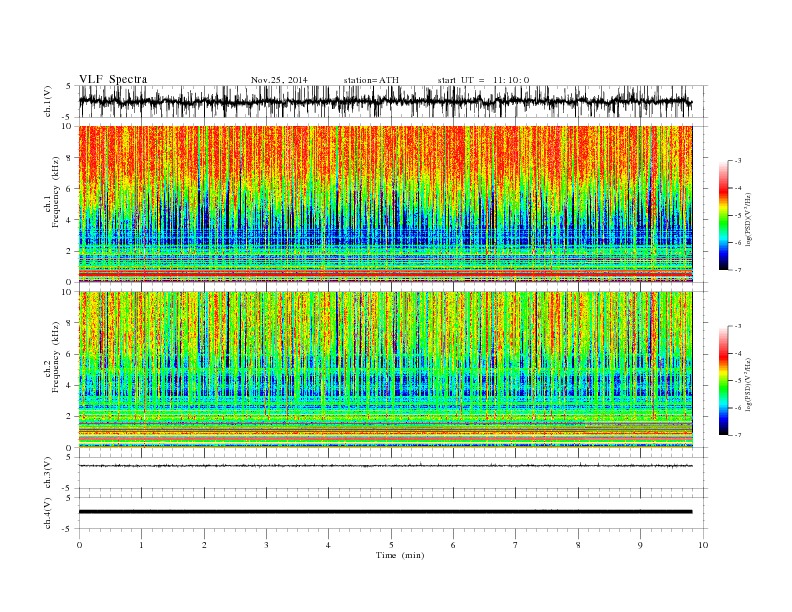Click the "6" minute time axis tick label

[453, 545]
